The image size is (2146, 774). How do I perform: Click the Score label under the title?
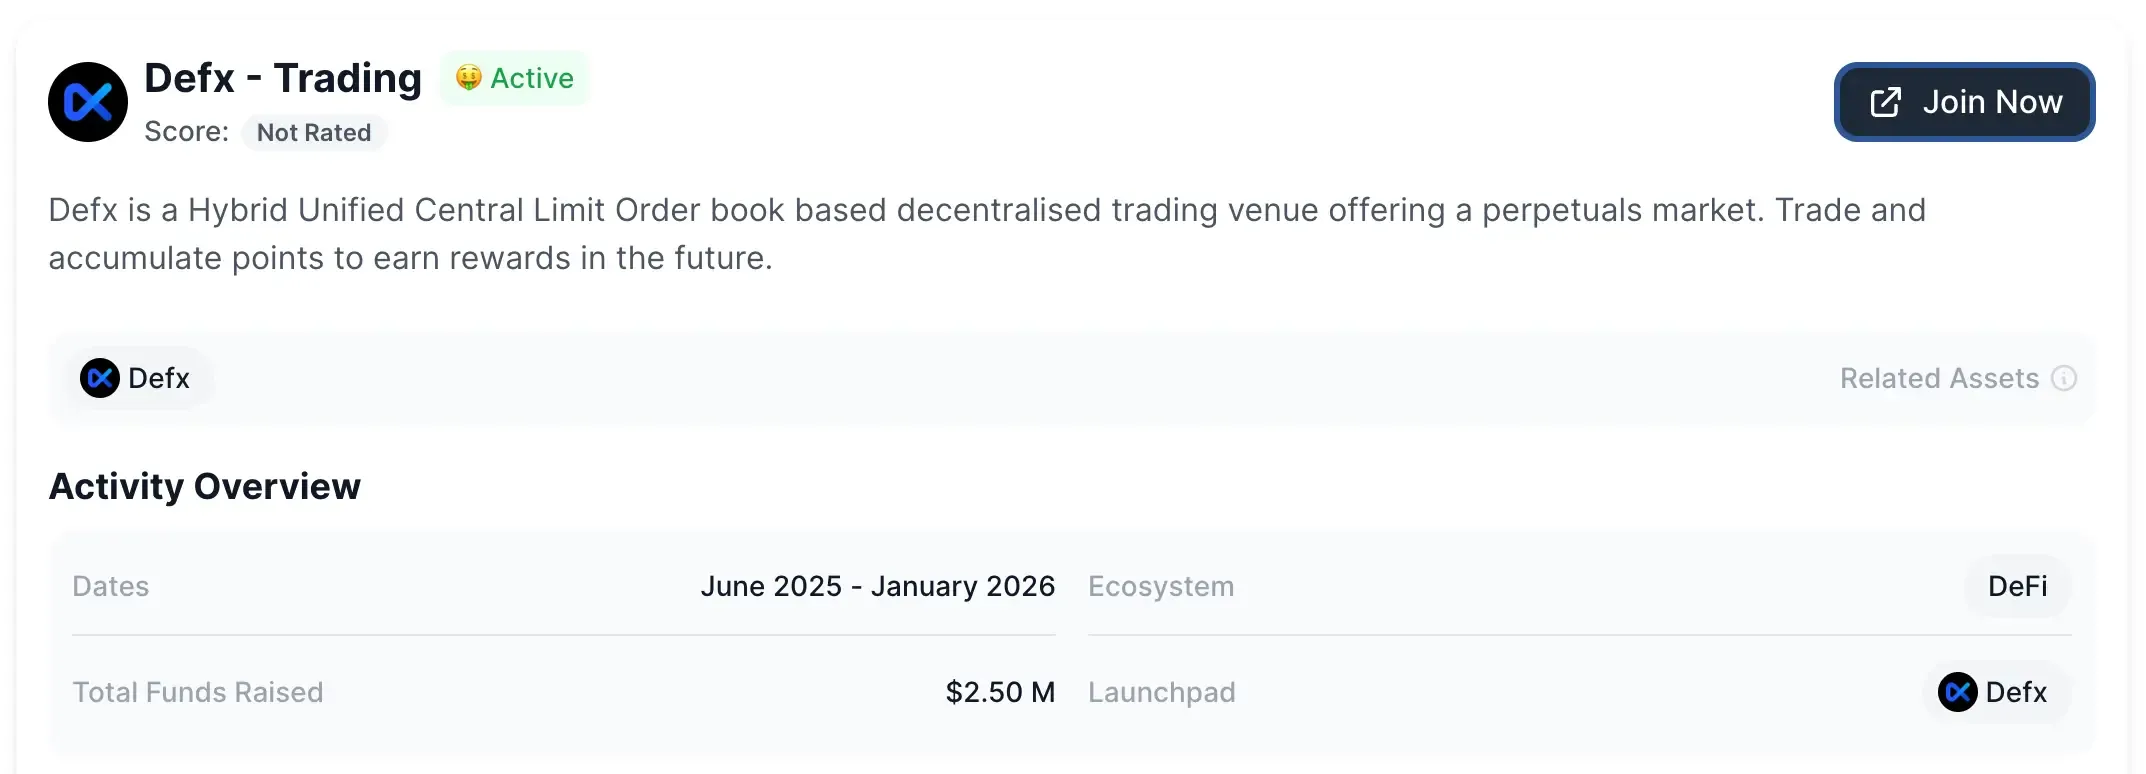coord(186,132)
